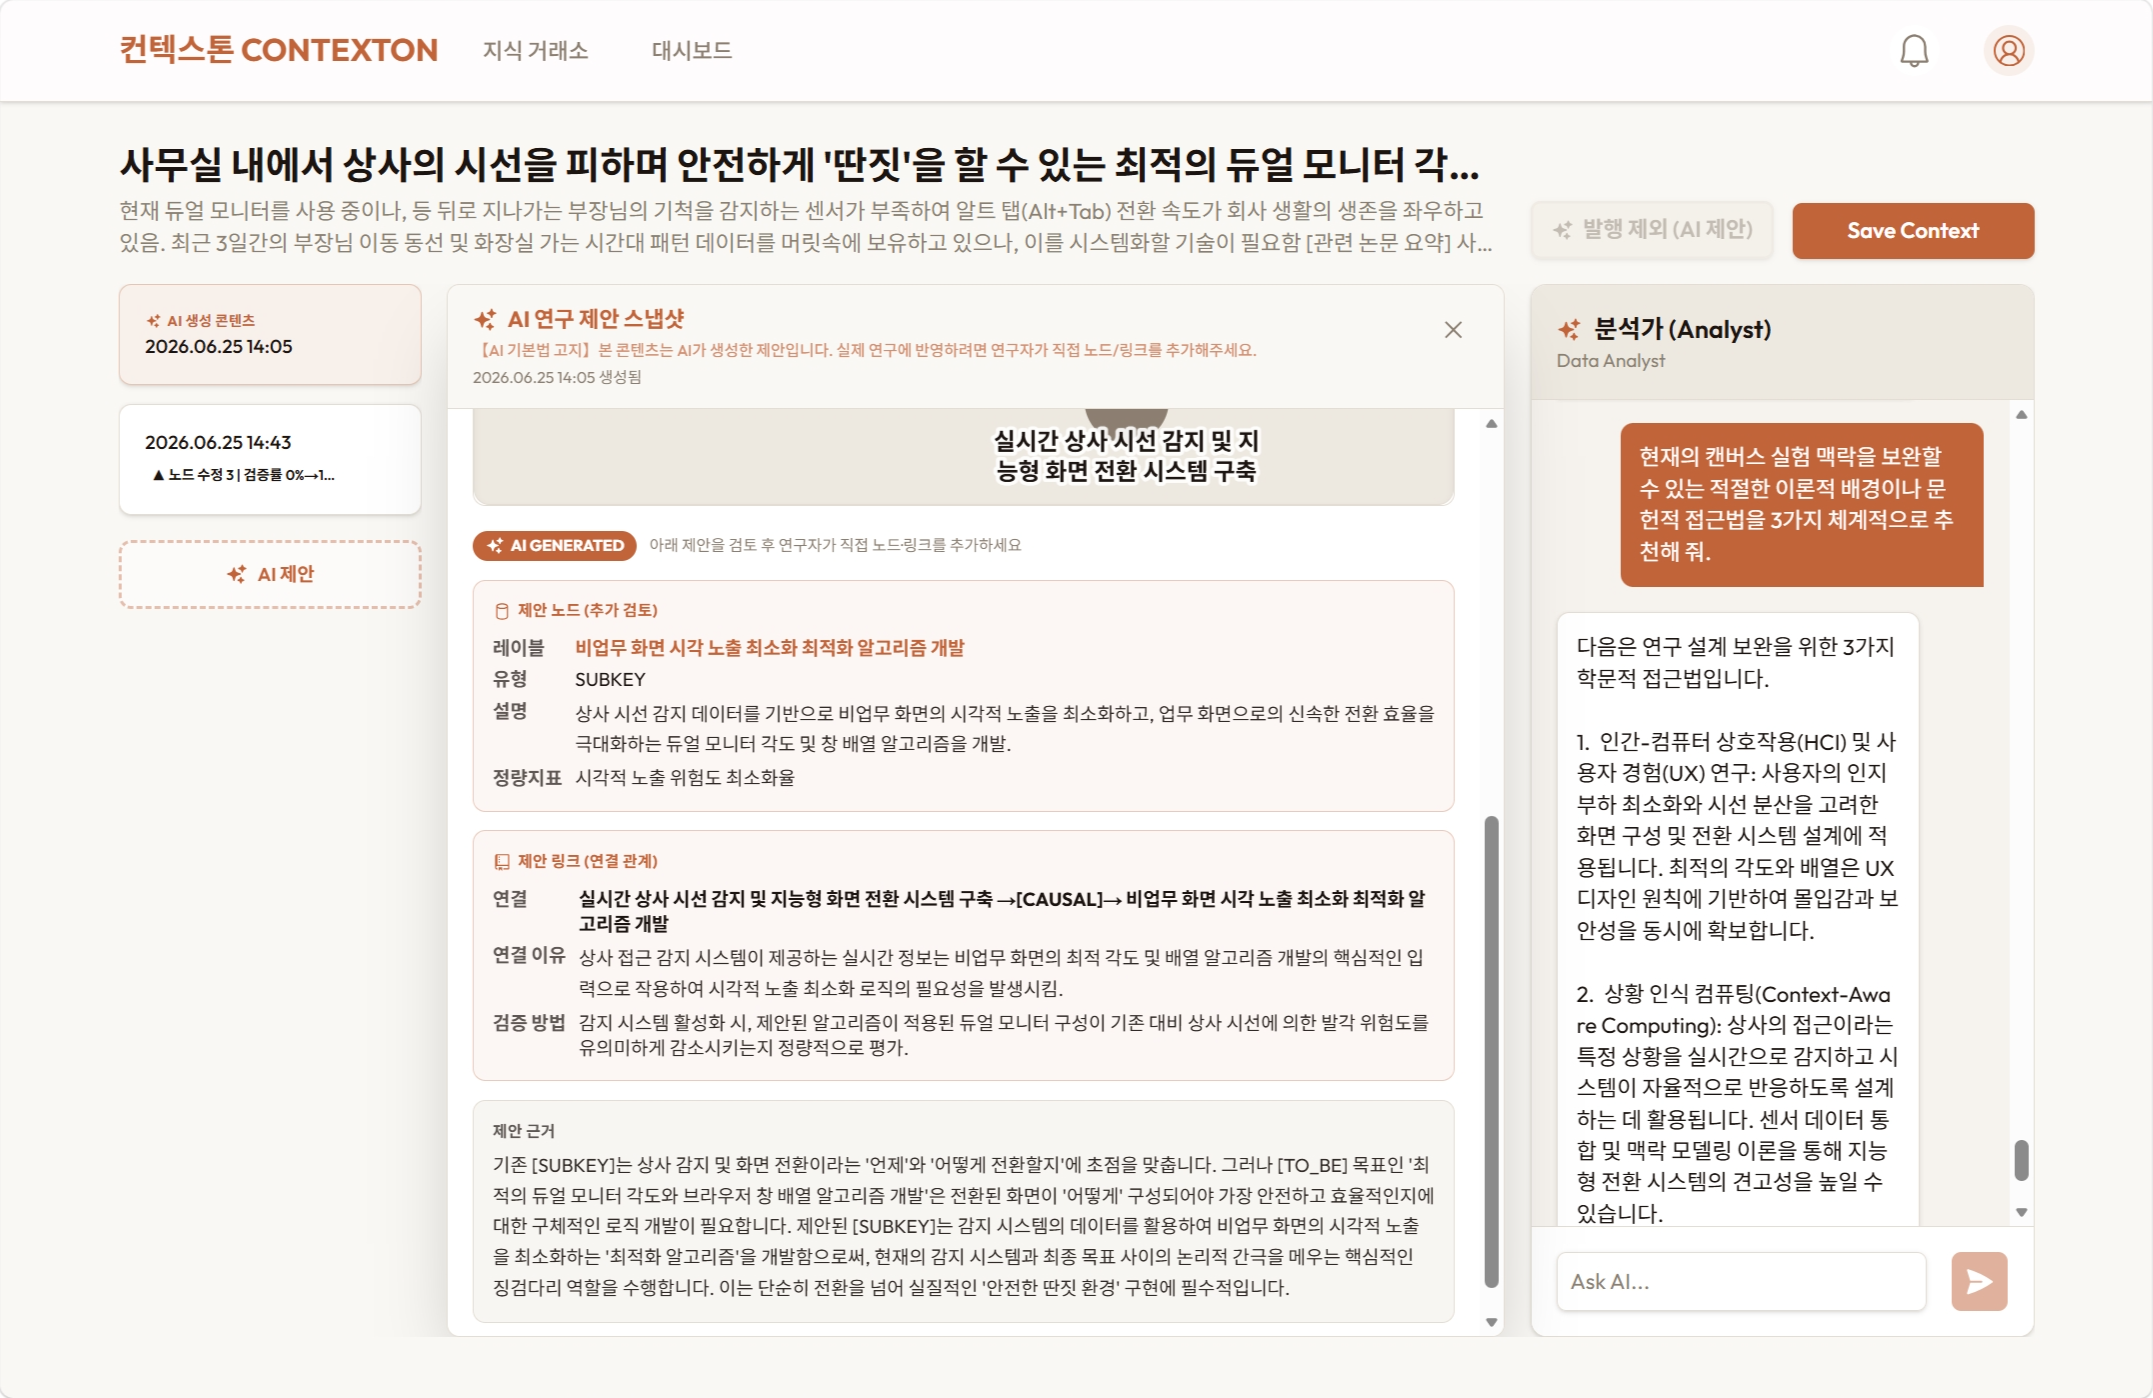Click the center panel scroll down arrow
The image size is (2153, 1398).
point(1491,1322)
